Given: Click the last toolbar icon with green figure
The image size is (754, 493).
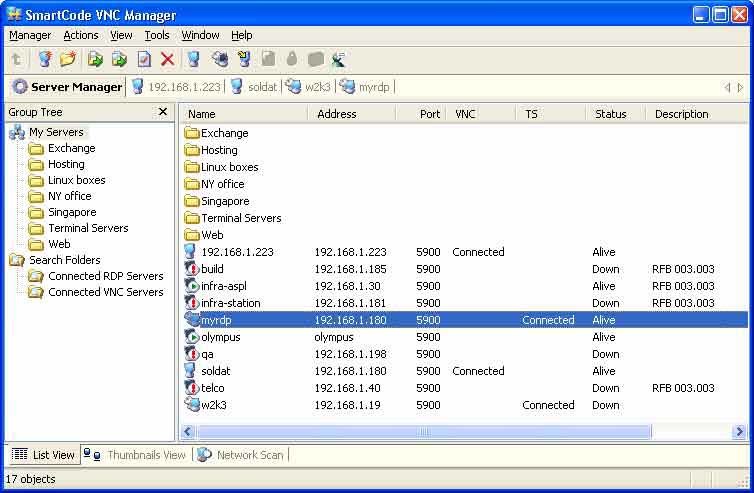Looking at the screenshot, I should coord(339,59).
